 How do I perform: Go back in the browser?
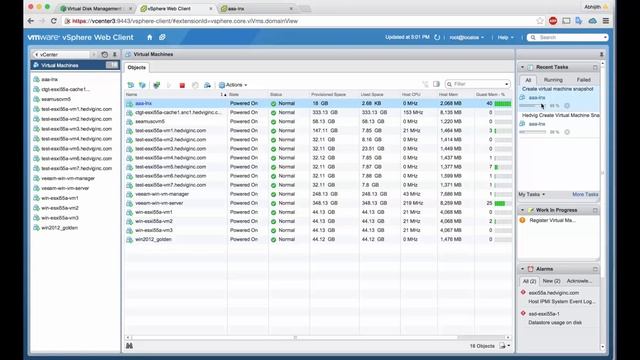31,21
